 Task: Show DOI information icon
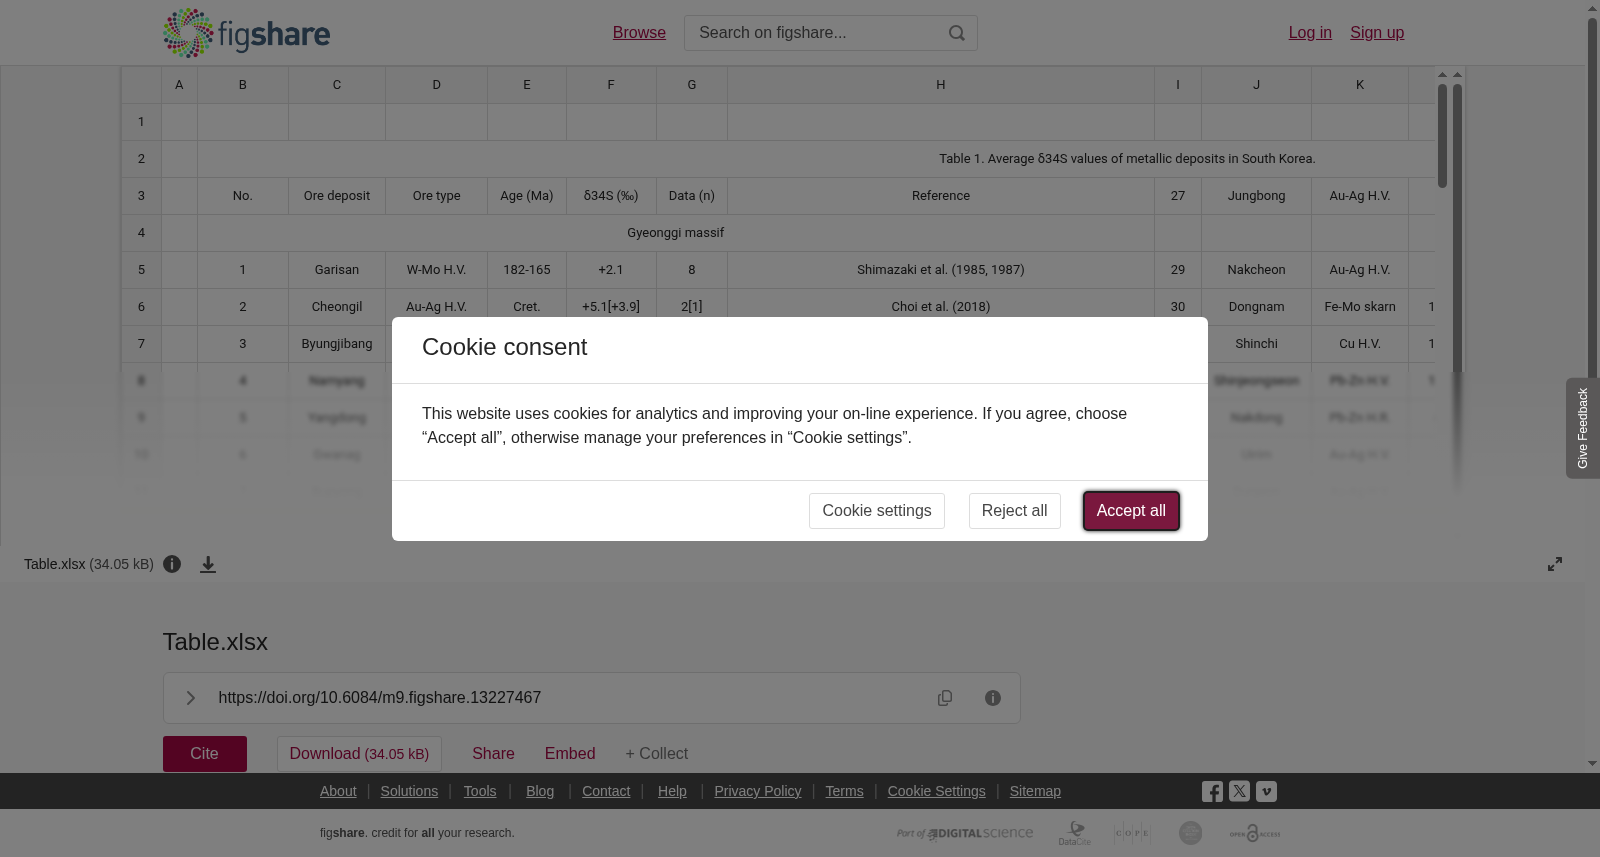point(993,698)
